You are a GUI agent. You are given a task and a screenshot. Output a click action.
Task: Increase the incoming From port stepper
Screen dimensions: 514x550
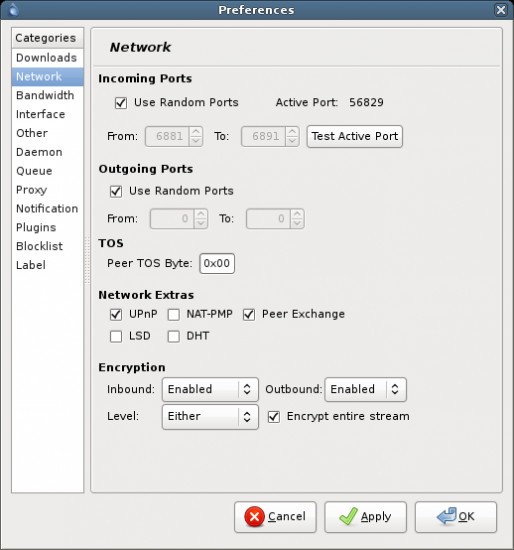point(196,132)
